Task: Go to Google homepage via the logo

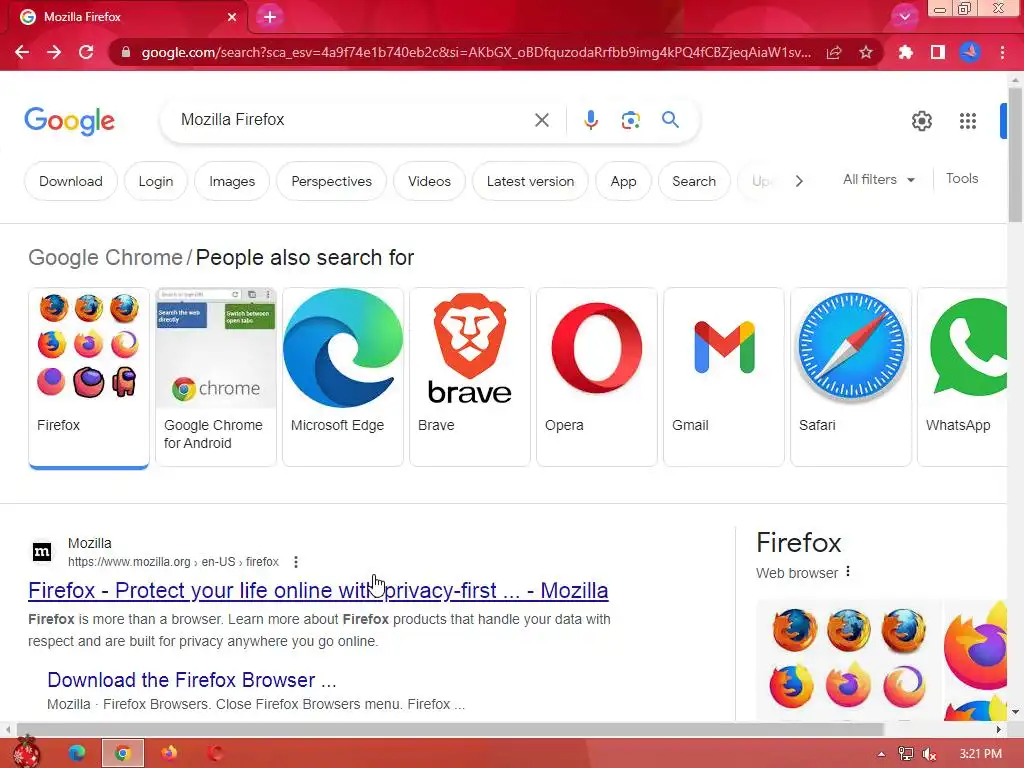Action: coord(69,121)
